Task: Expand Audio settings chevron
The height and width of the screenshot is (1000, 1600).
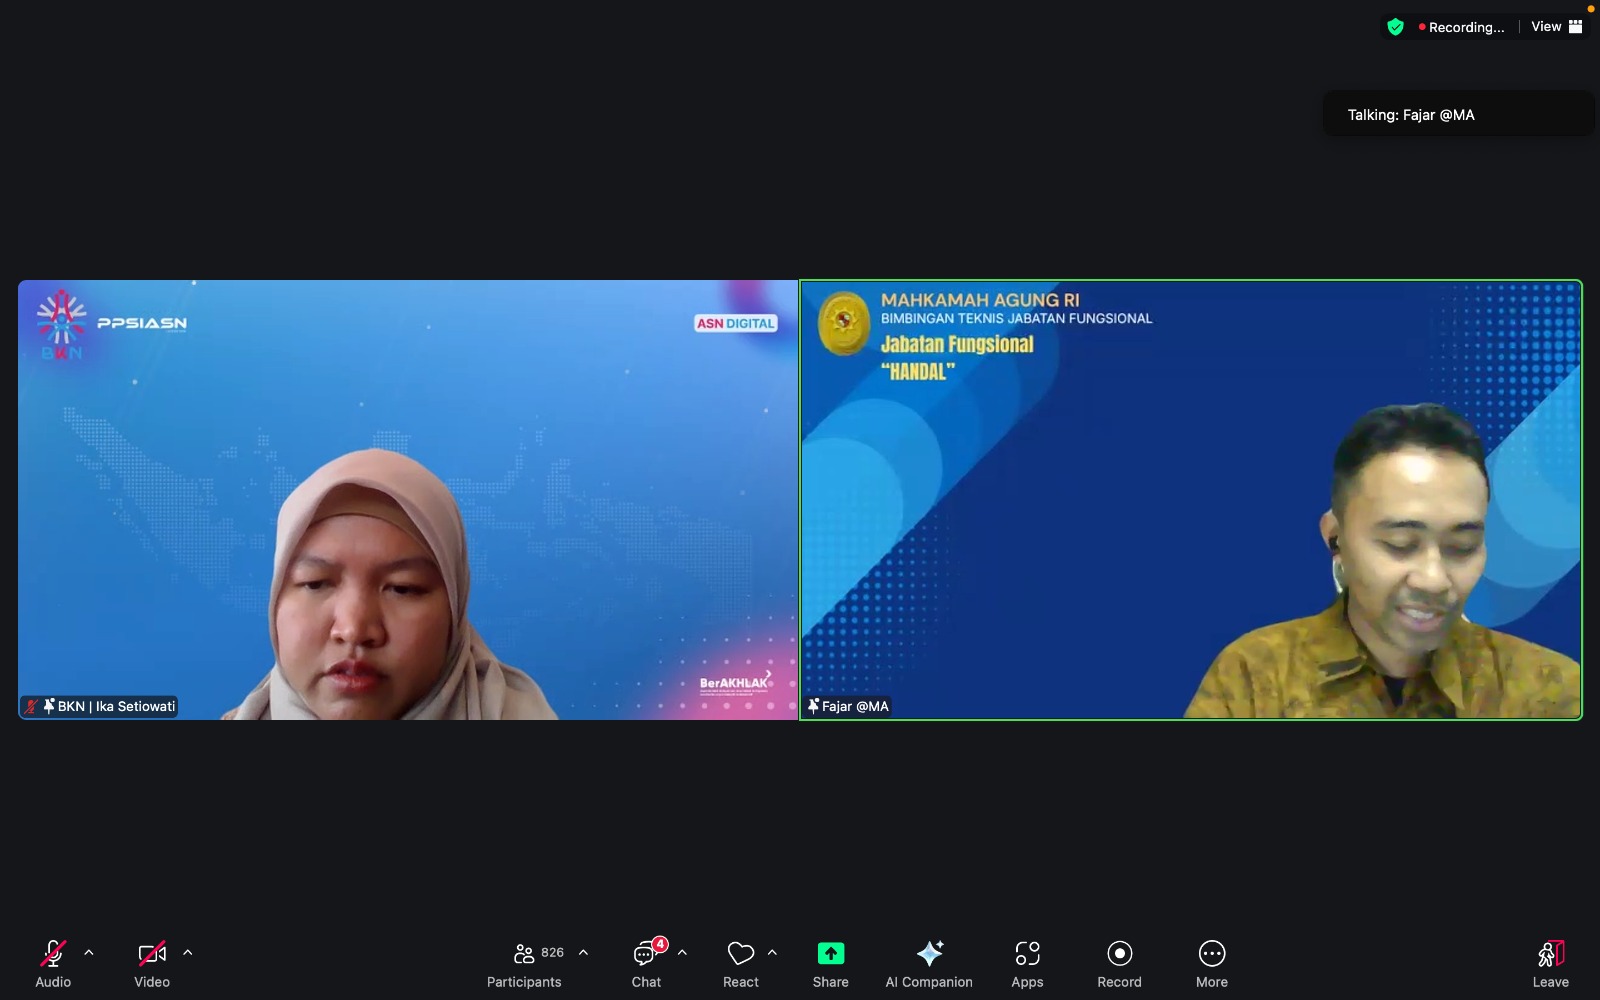Action: tap(89, 951)
